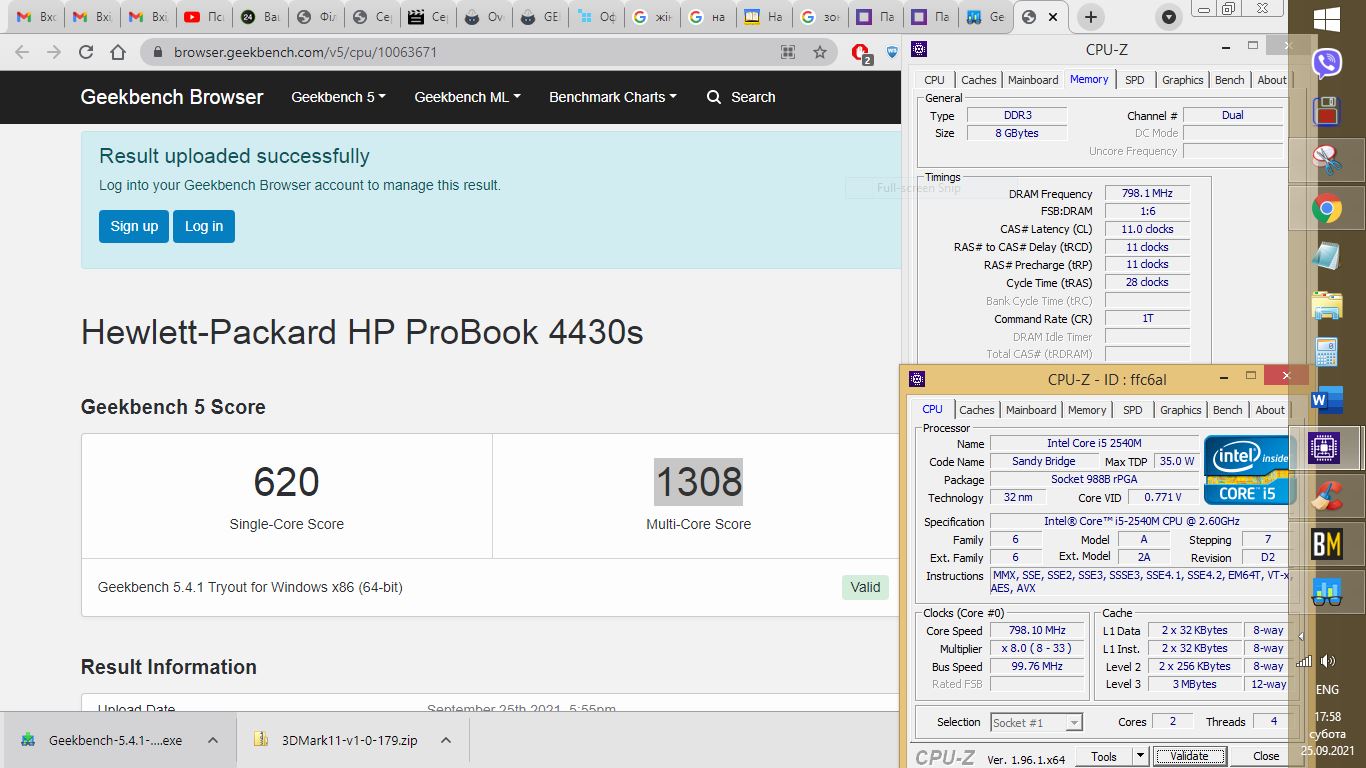
Task: Click the Valid status badge
Action: (865, 587)
